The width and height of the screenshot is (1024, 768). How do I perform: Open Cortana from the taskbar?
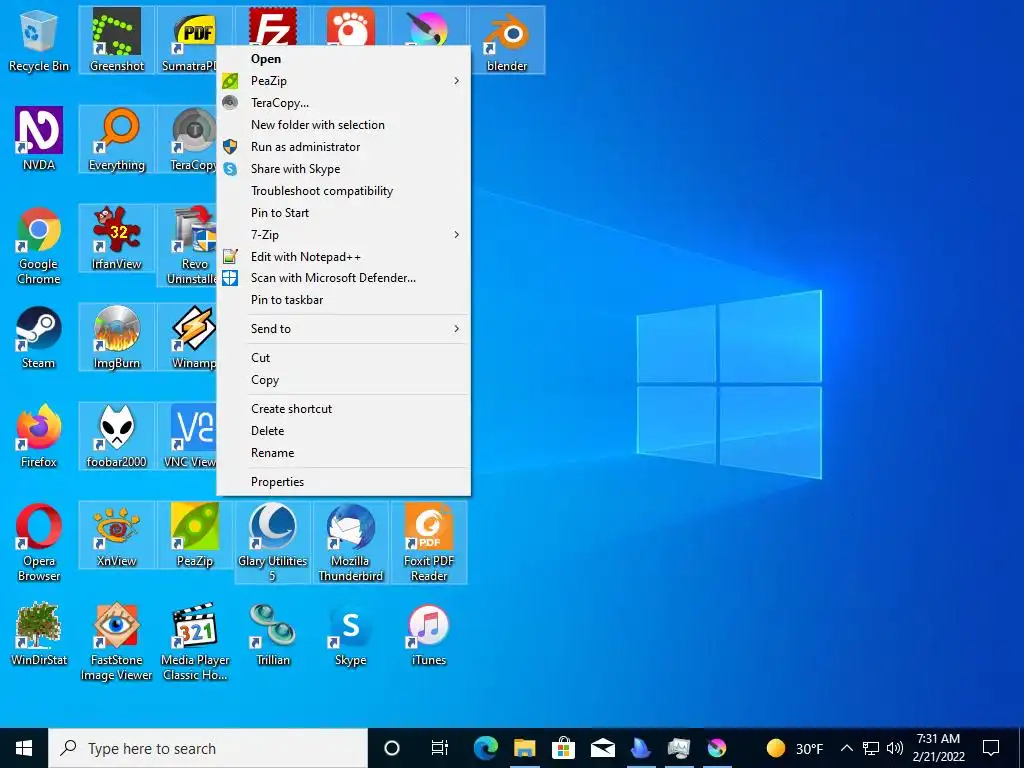point(392,748)
